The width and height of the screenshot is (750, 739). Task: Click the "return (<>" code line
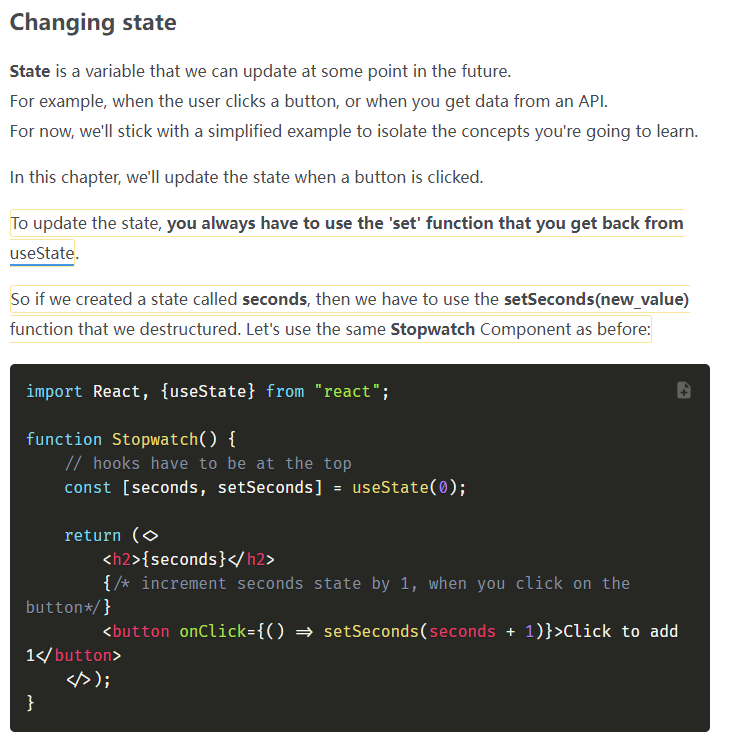[111, 535]
